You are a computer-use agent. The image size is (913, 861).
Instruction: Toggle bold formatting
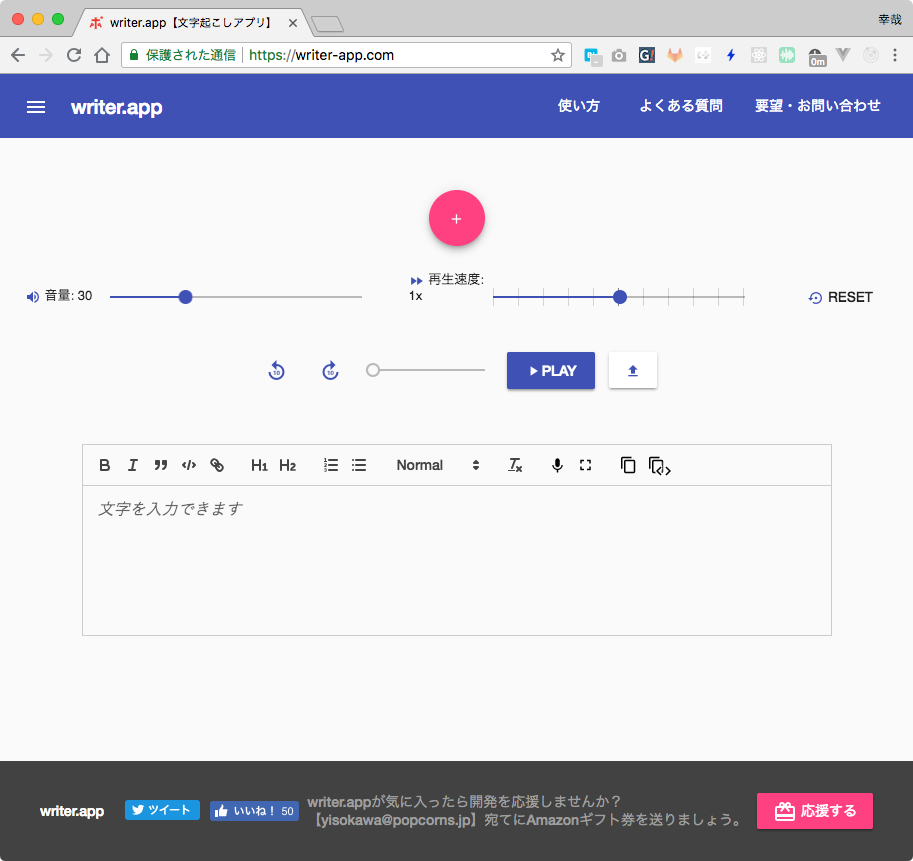(x=104, y=465)
